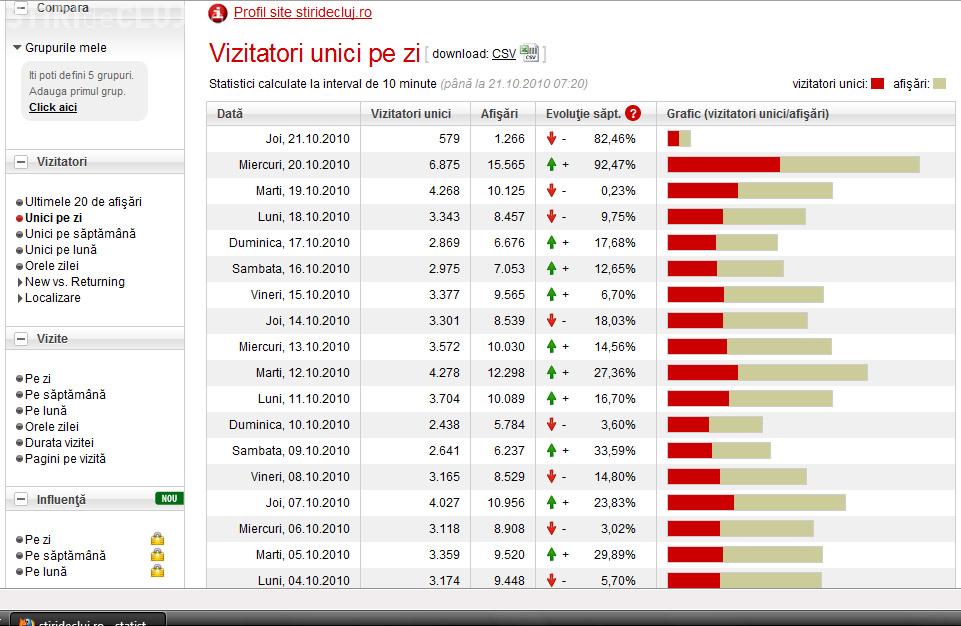Collapse the Vizite section
Screen dimensions: 961x626
point(20,339)
